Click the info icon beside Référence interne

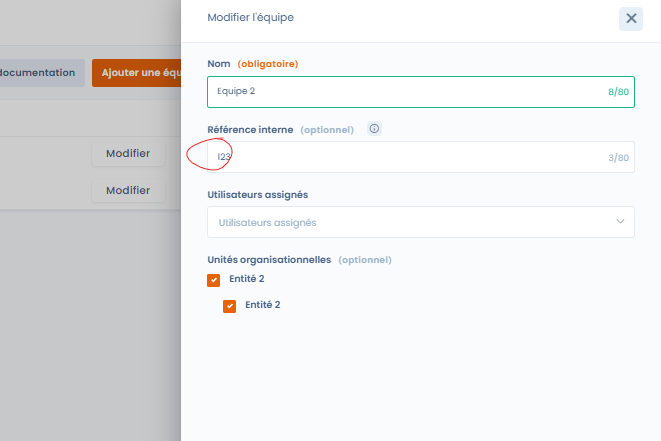click(374, 129)
